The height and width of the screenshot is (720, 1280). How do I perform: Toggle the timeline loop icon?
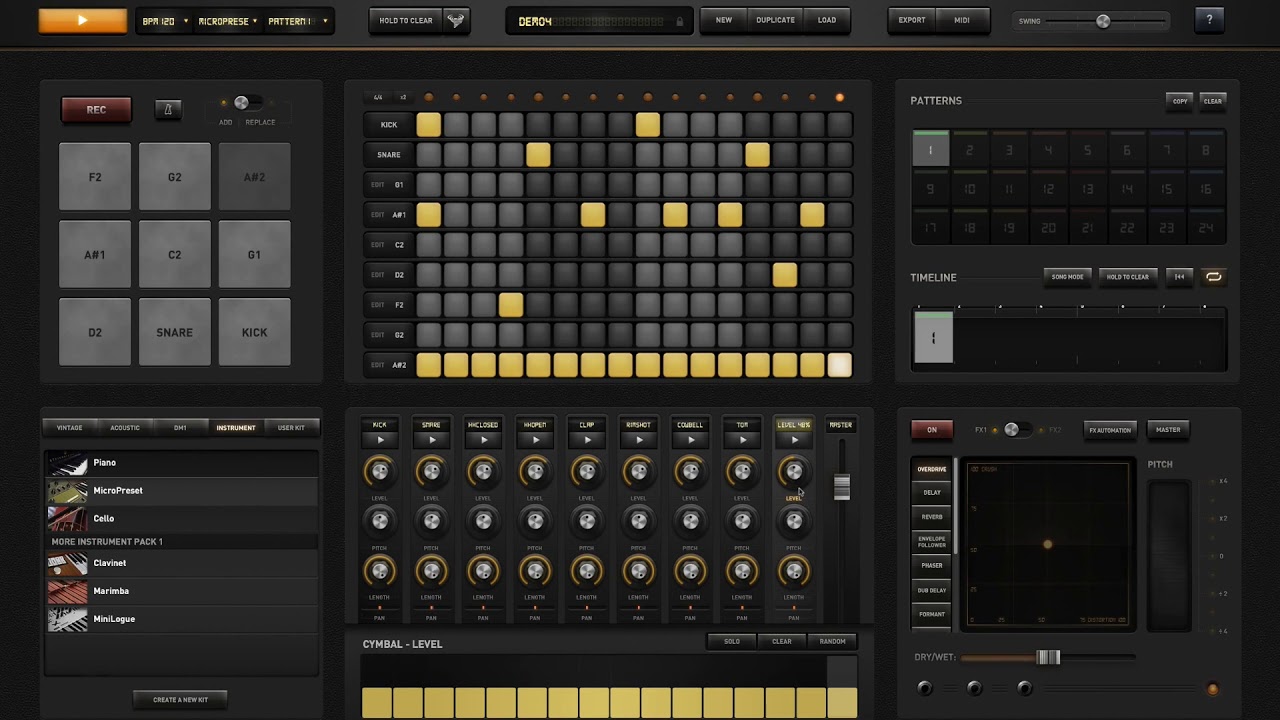[x=1213, y=277]
